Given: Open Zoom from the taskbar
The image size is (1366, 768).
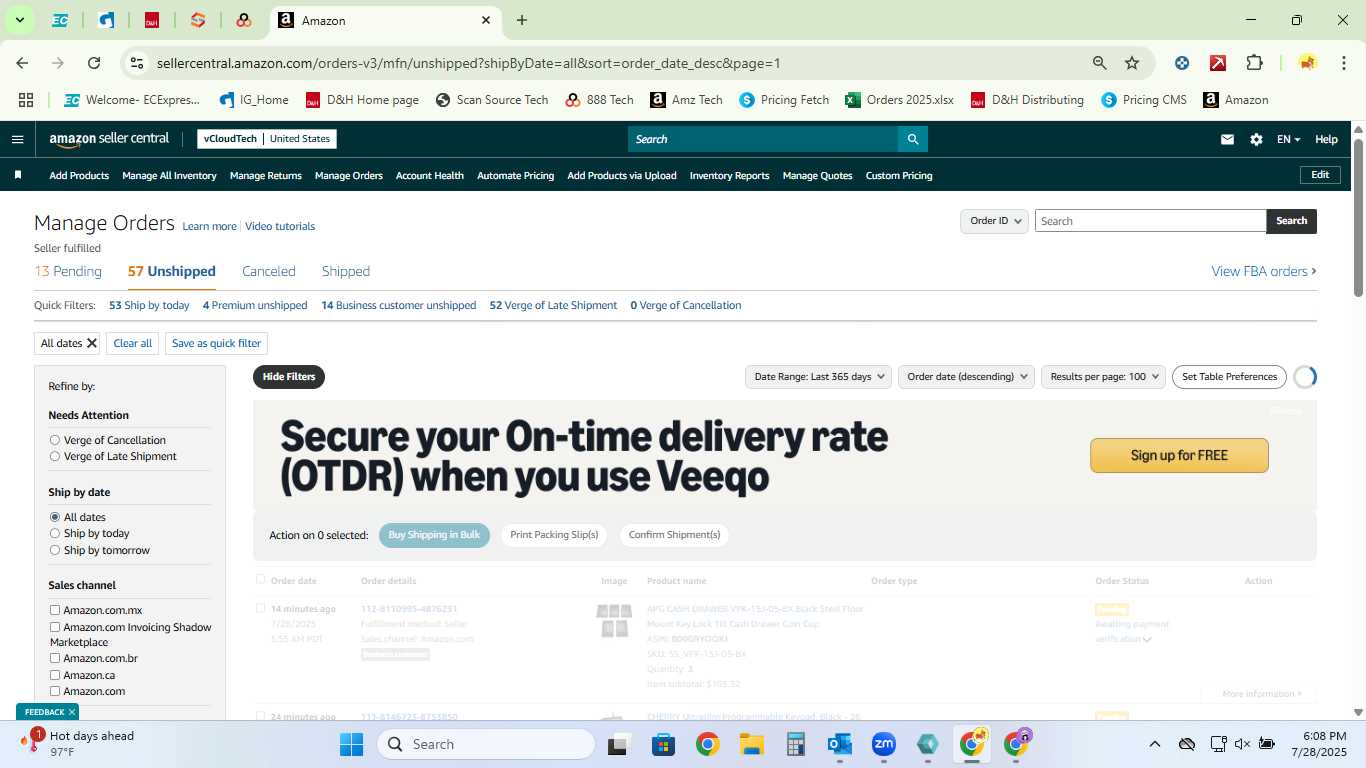Looking at the screenshot, I should [884, 744].
